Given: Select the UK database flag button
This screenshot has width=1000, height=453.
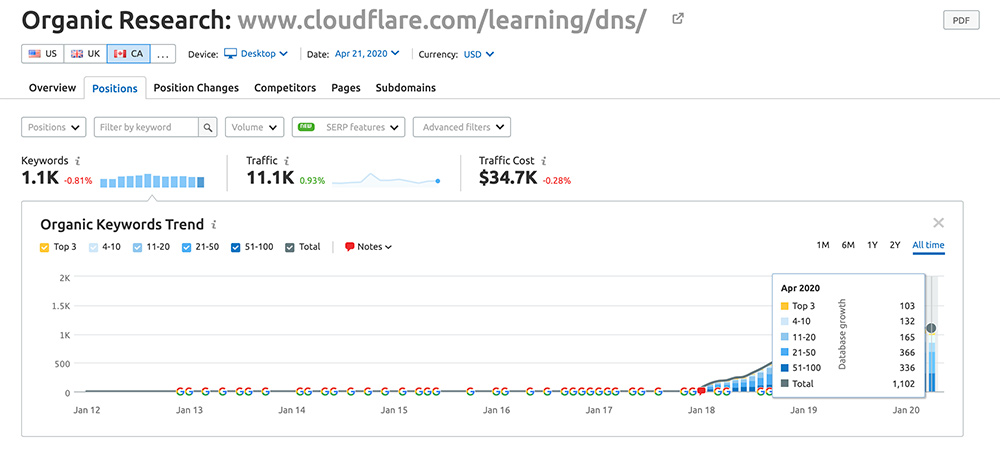Looking at the screenshot, I should [85, 54].
